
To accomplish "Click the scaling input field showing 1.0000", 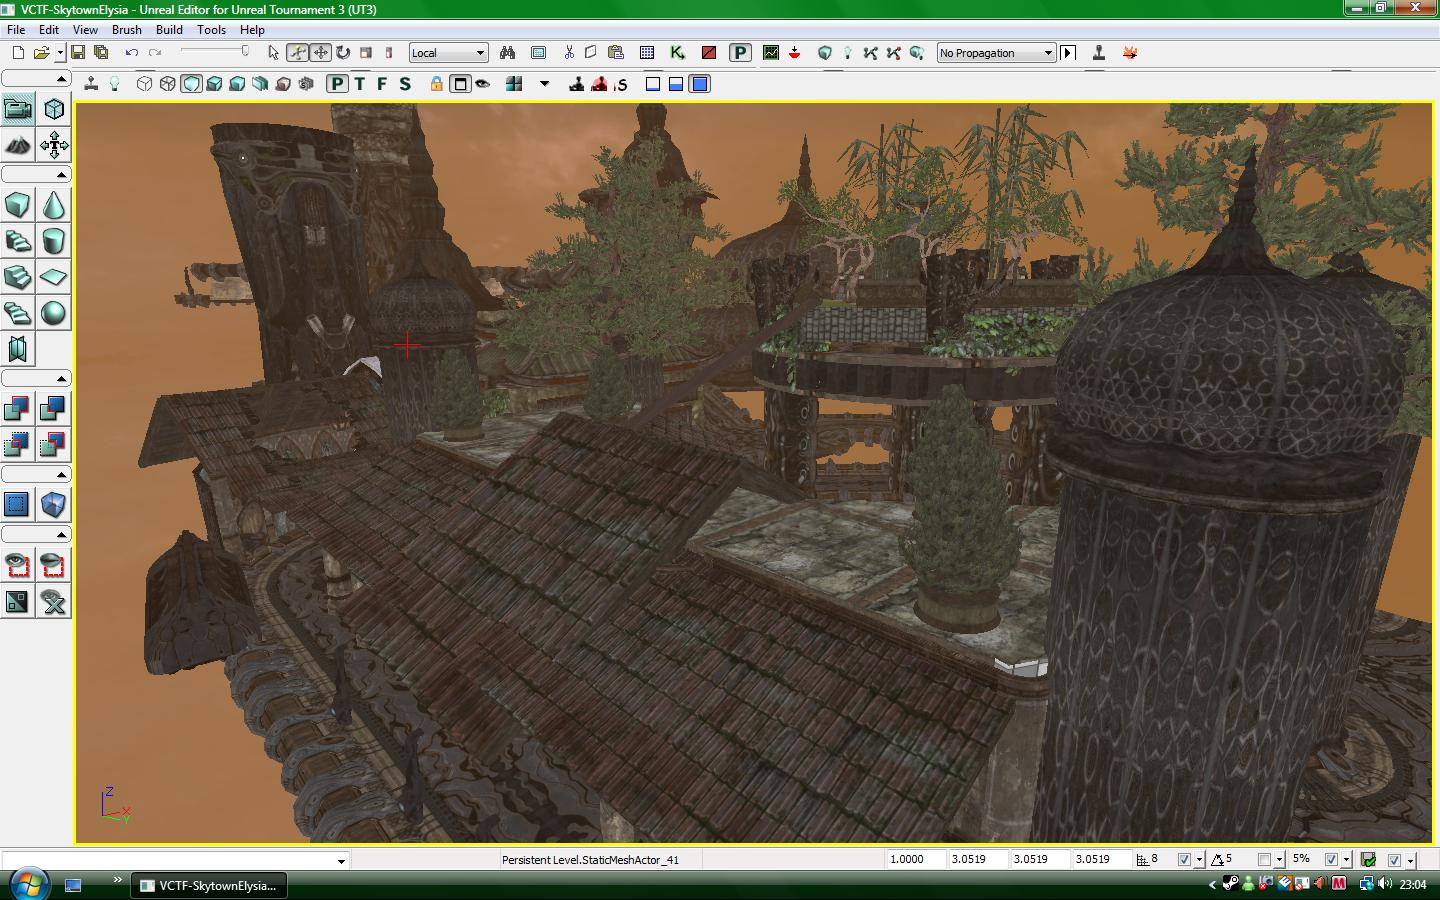I will pos(913,859).
